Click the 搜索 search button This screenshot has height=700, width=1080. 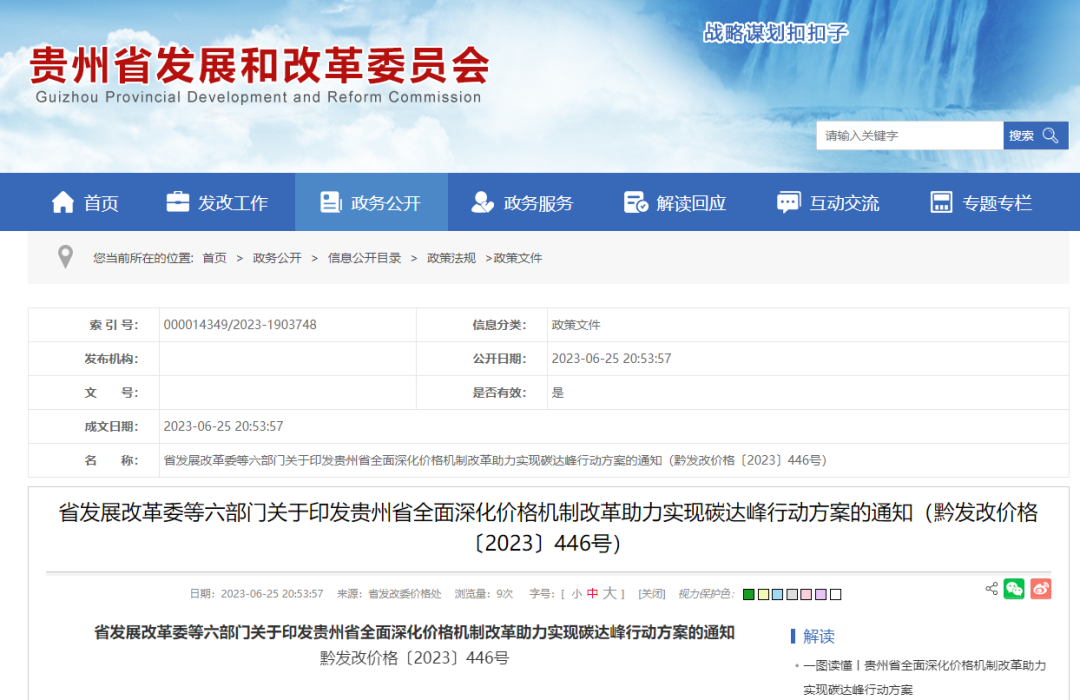point(1035,136)
